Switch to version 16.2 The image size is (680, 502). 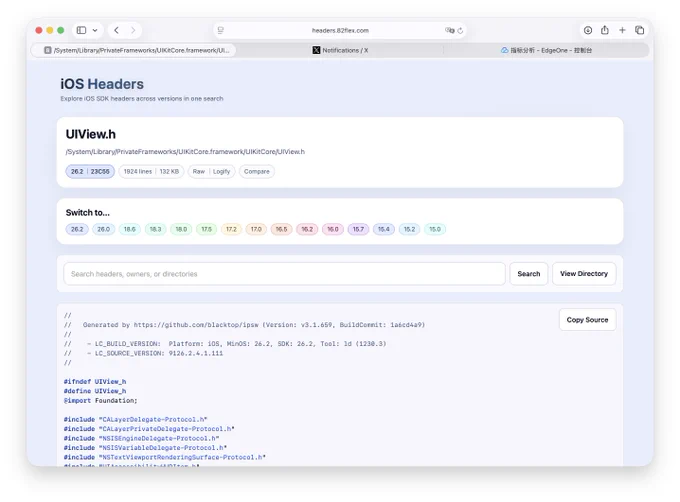coord(307,229)
